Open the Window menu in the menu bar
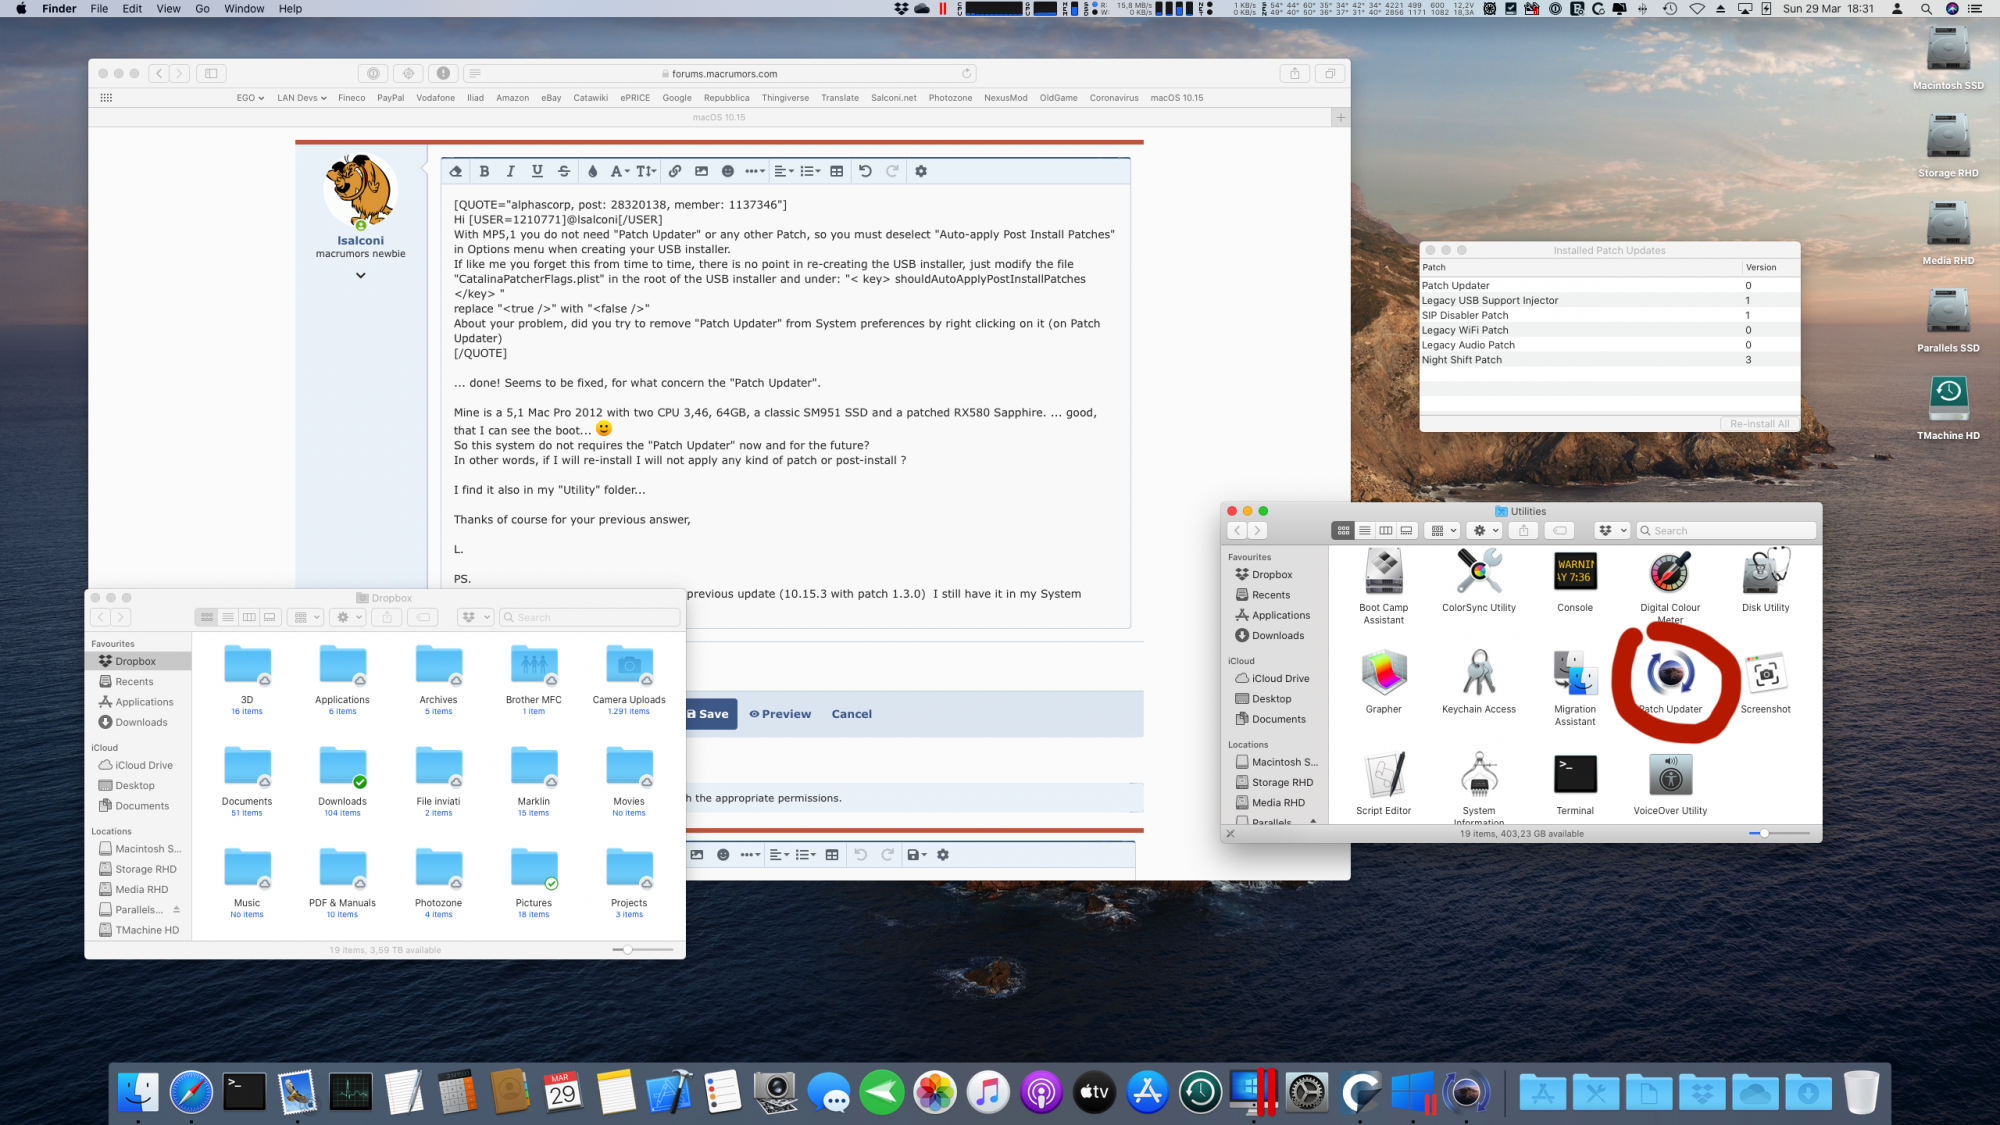The height and width of the screenshot is (1125, 2000). 244,9
